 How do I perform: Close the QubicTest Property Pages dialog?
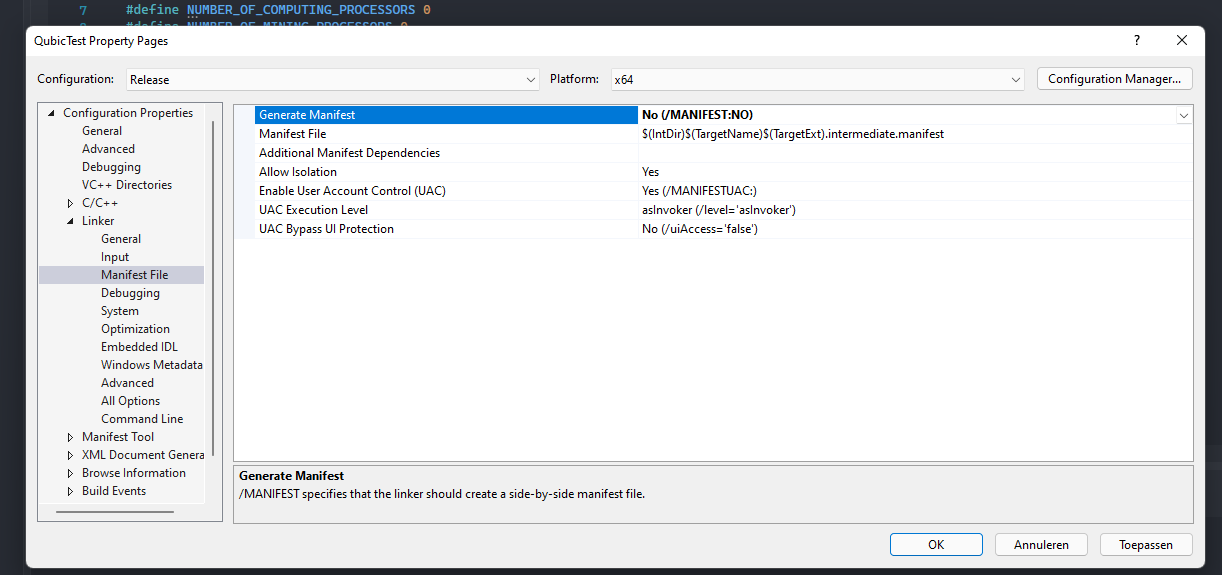(1182, 41)
